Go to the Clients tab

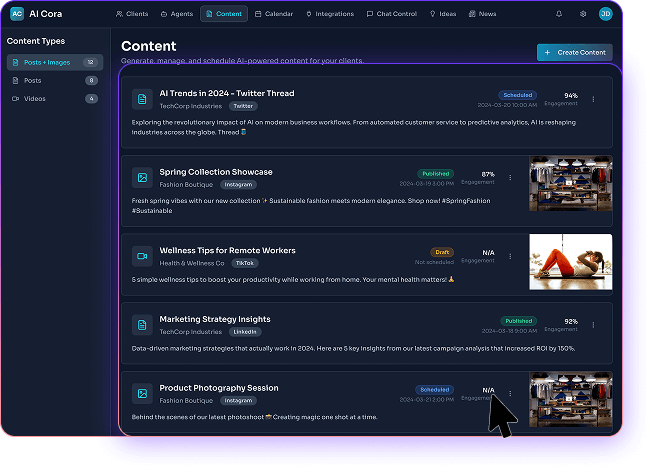(132, 14)
